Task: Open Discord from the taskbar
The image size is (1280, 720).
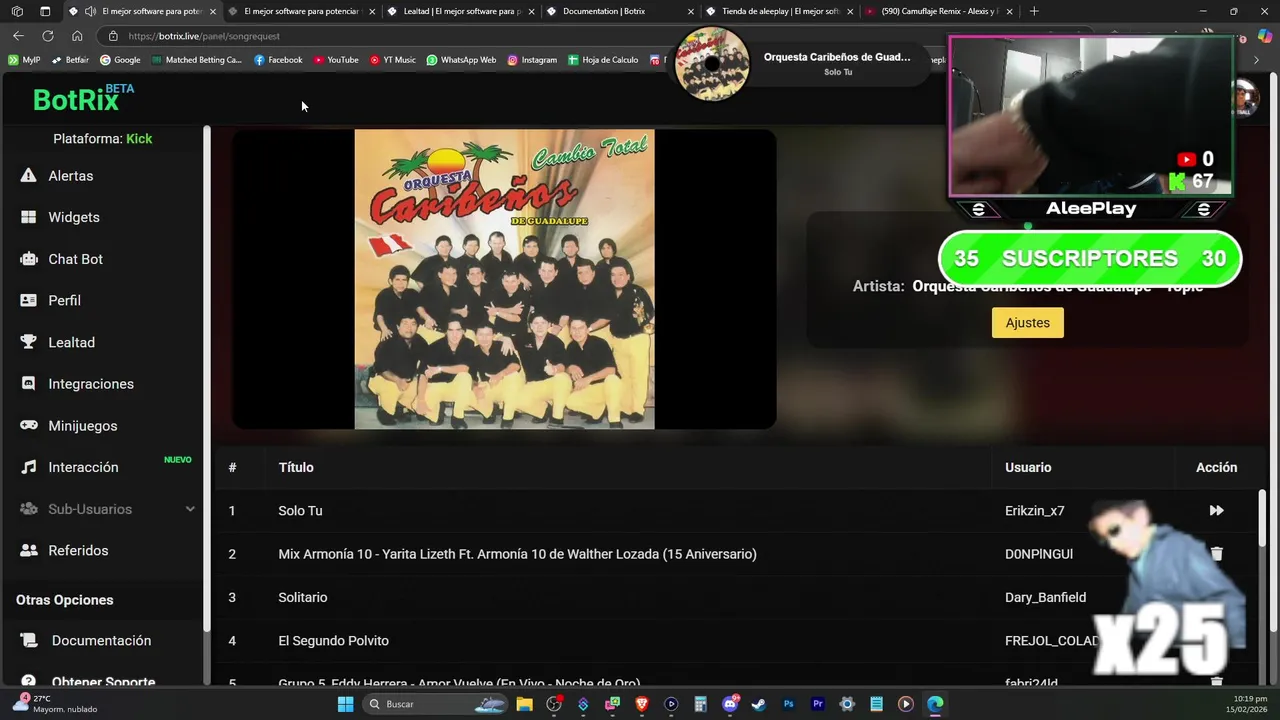Action: coord(730,704)
